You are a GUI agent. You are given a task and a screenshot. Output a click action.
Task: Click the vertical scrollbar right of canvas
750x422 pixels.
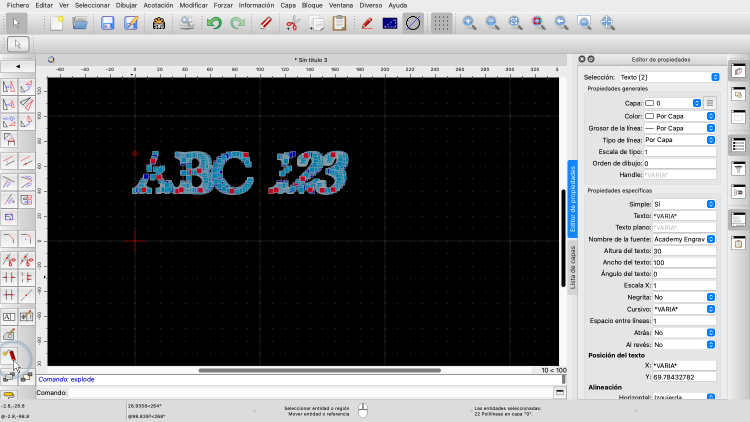point(563,238)
